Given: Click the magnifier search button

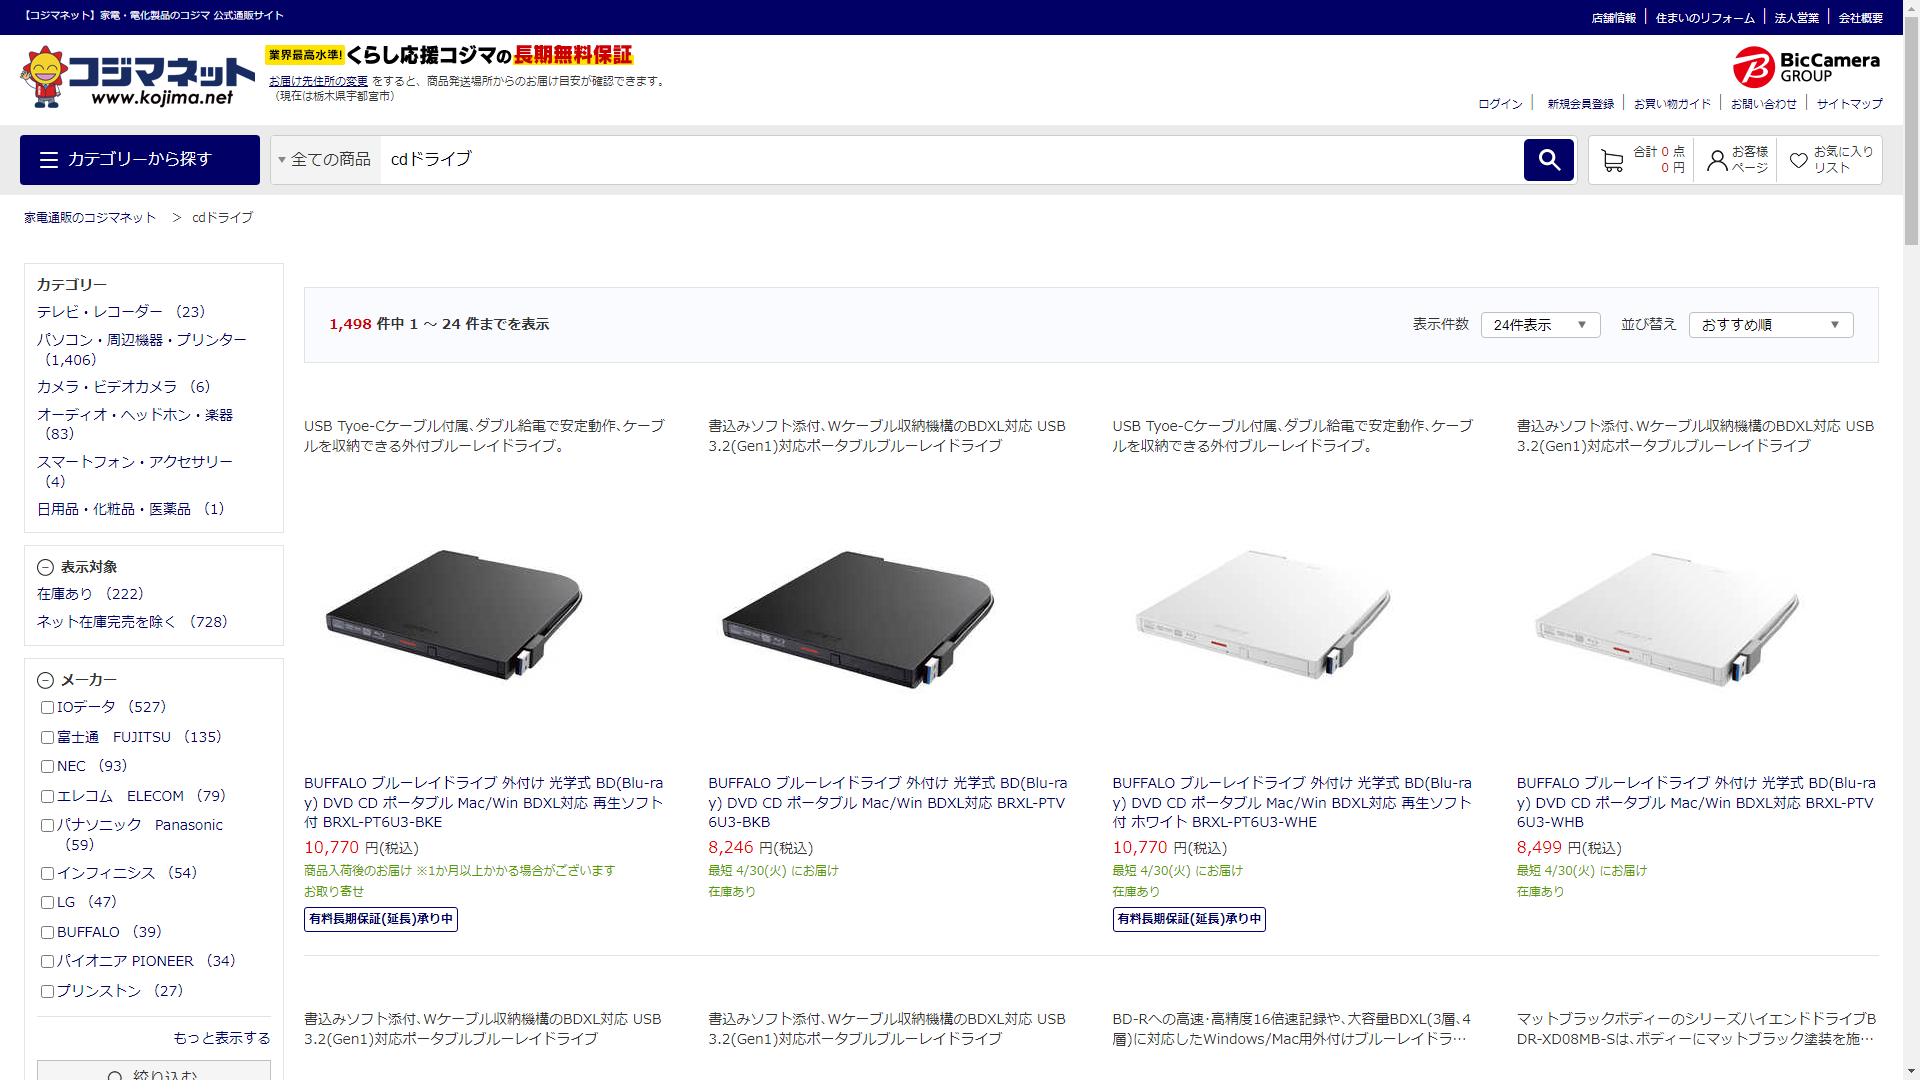Looking at the screenshot, I should (x=1548, y=160).
